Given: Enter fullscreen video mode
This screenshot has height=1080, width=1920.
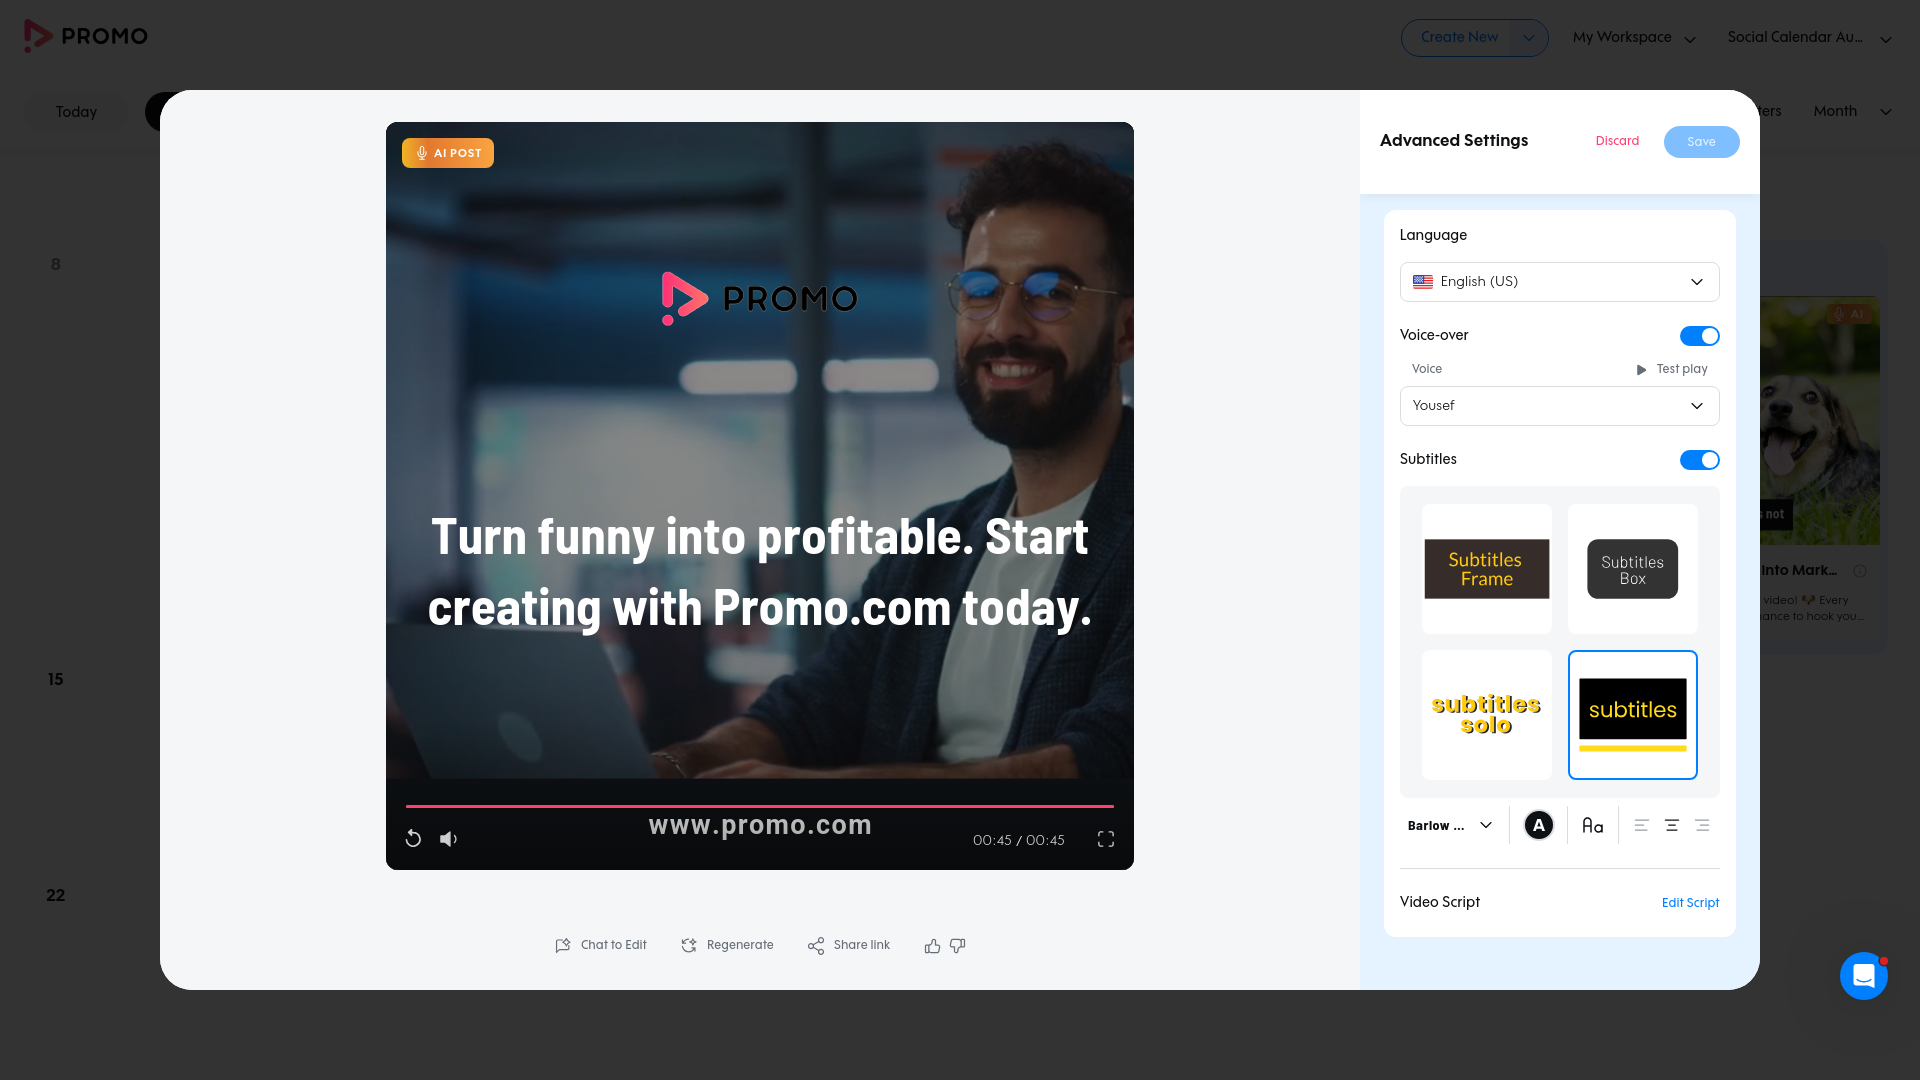Looking at the screenshot, I should click(1106, 839).
